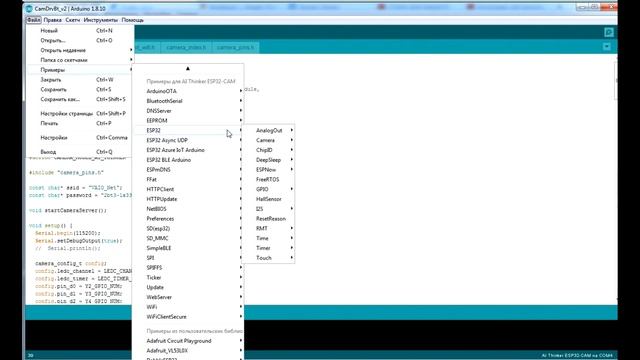The width and height of the screenshot is (640, 360).
Task: Open ESP32 Azure IoT Arduino examples
Action: coord(188,150)
